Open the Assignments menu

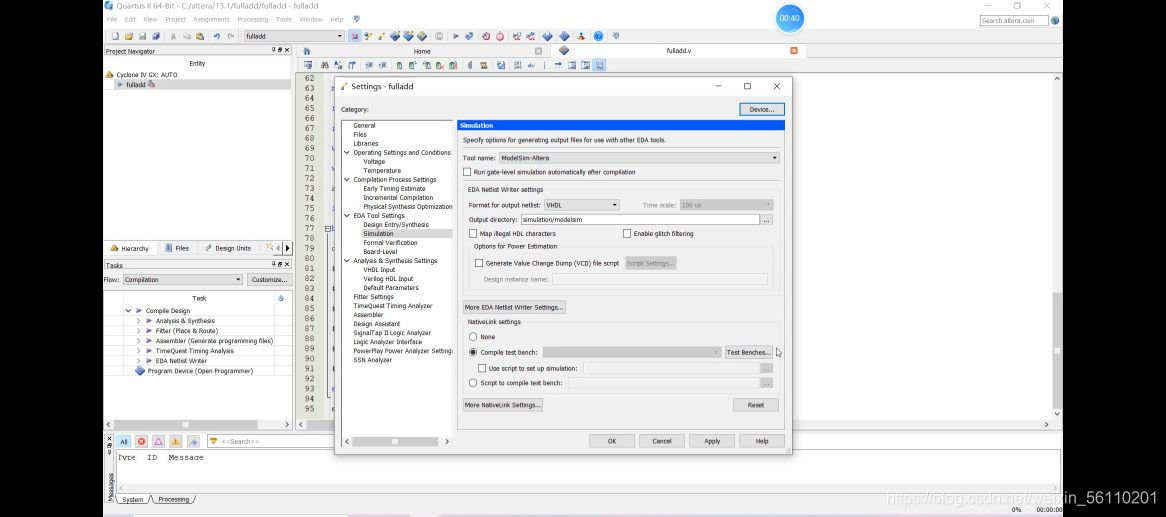[x=211, y=19]
